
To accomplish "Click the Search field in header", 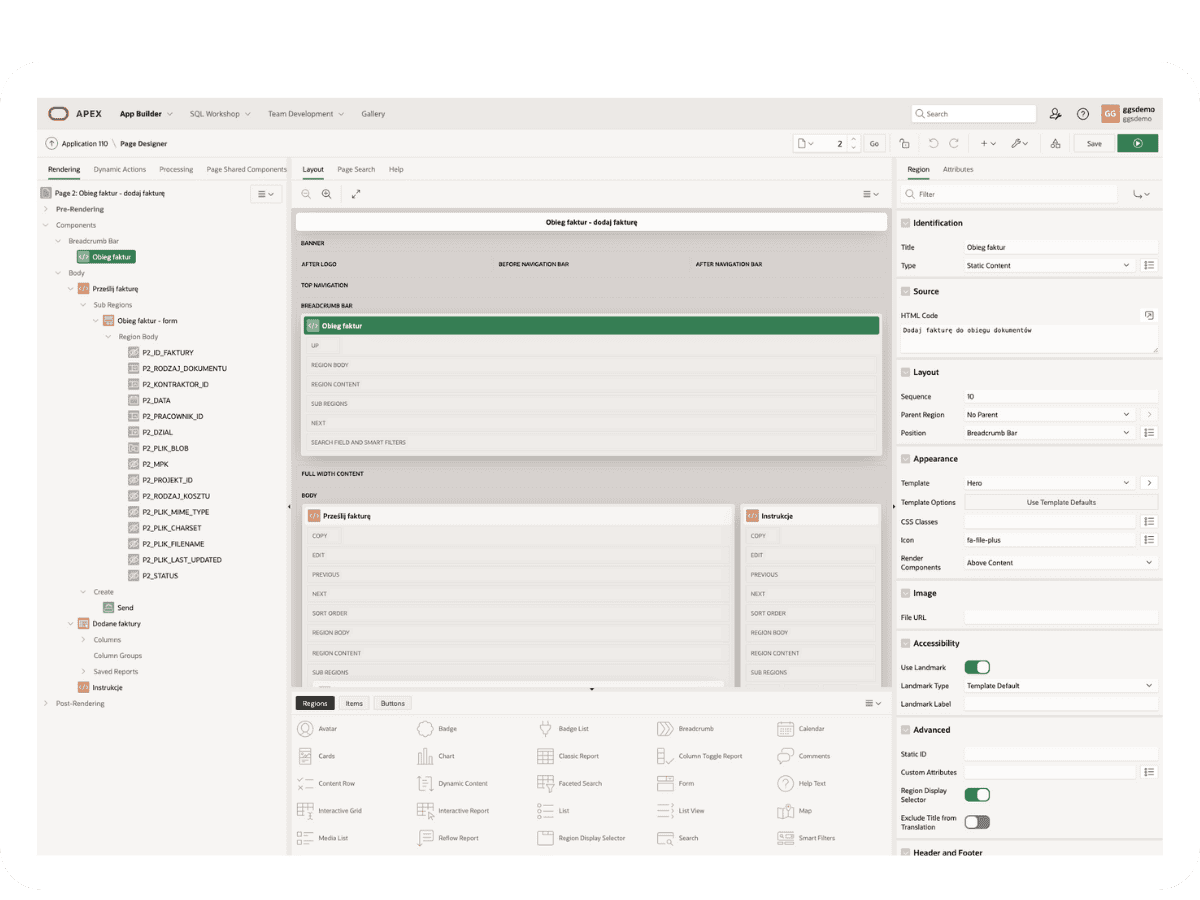I will tap(973, 114).
